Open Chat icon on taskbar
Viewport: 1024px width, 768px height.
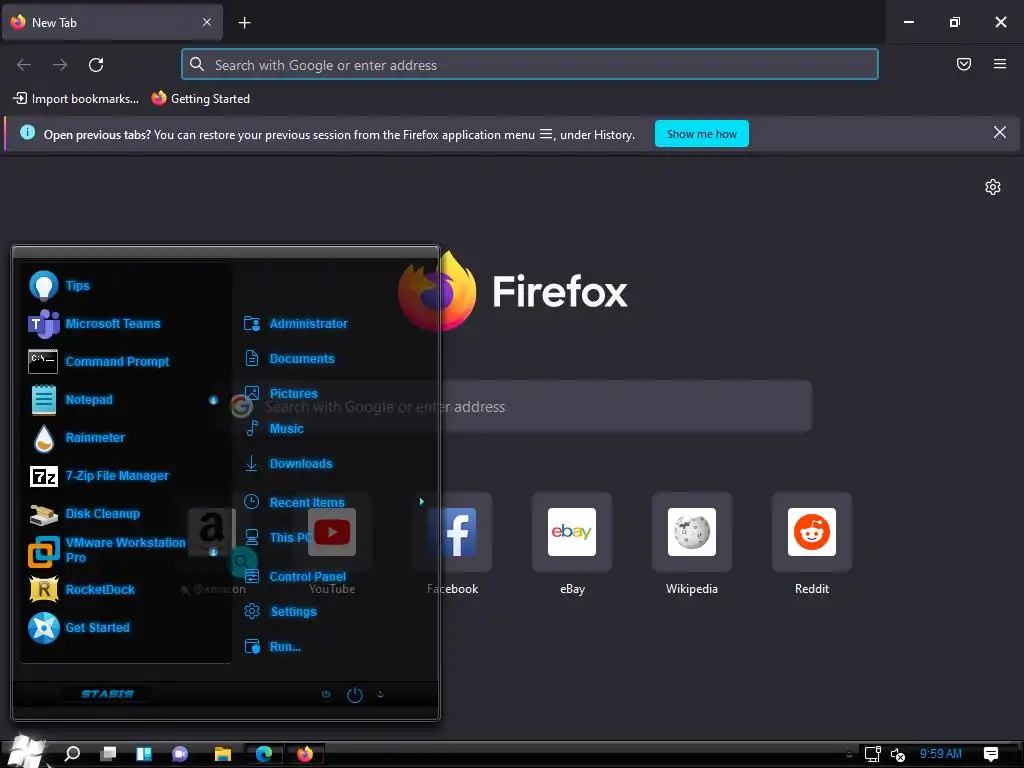[x=180, y=754]
